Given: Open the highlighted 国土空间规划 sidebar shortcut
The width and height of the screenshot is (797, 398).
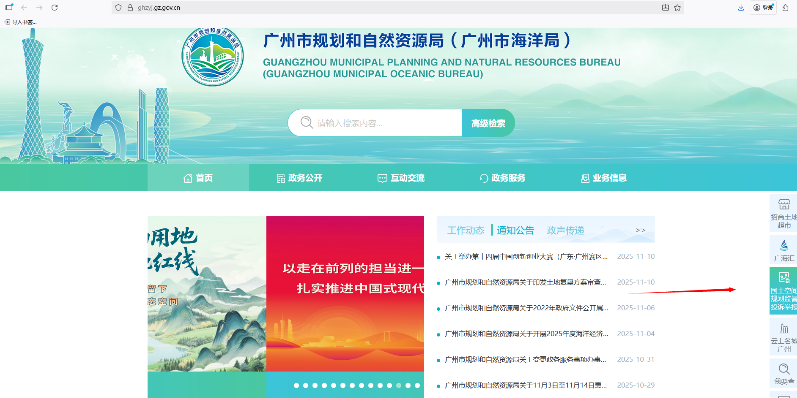Looking at the screenshot, I should point(783,290).
